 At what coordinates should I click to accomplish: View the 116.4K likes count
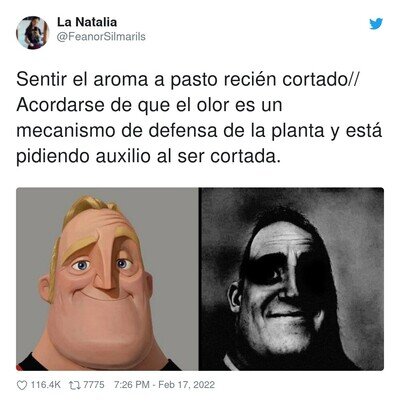coord(46,385)
